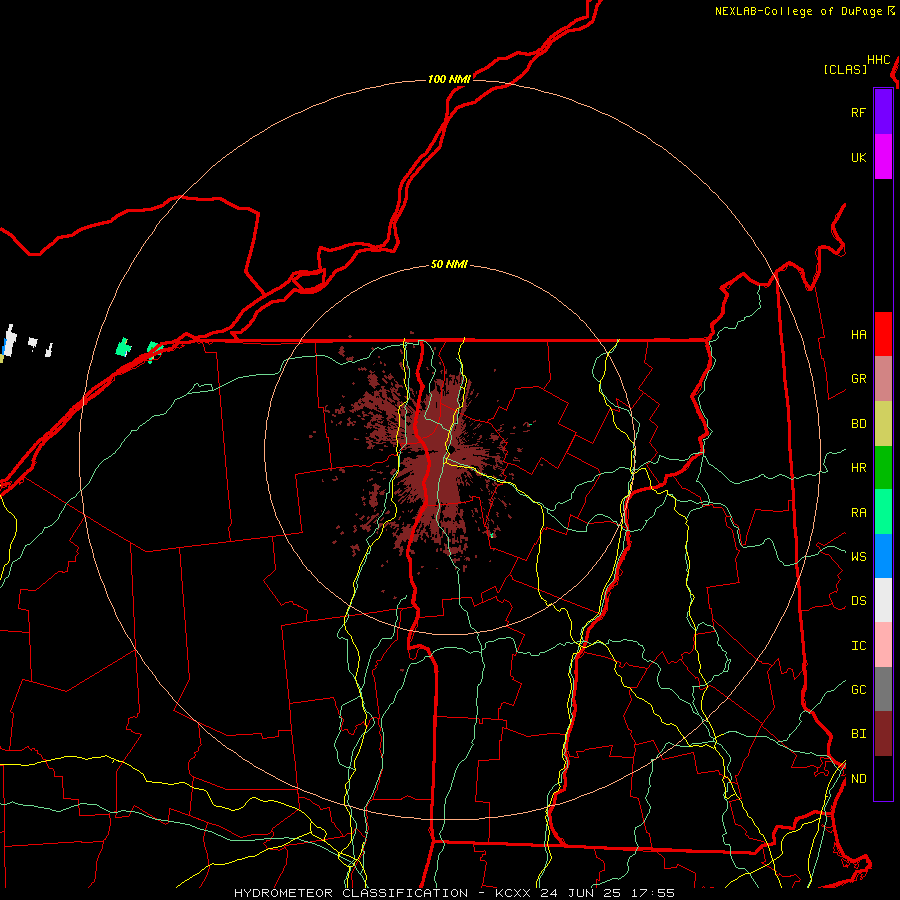Click the DS legend label
The height and width of the screenshot is (900, 900).
click(x=858, y=600)
